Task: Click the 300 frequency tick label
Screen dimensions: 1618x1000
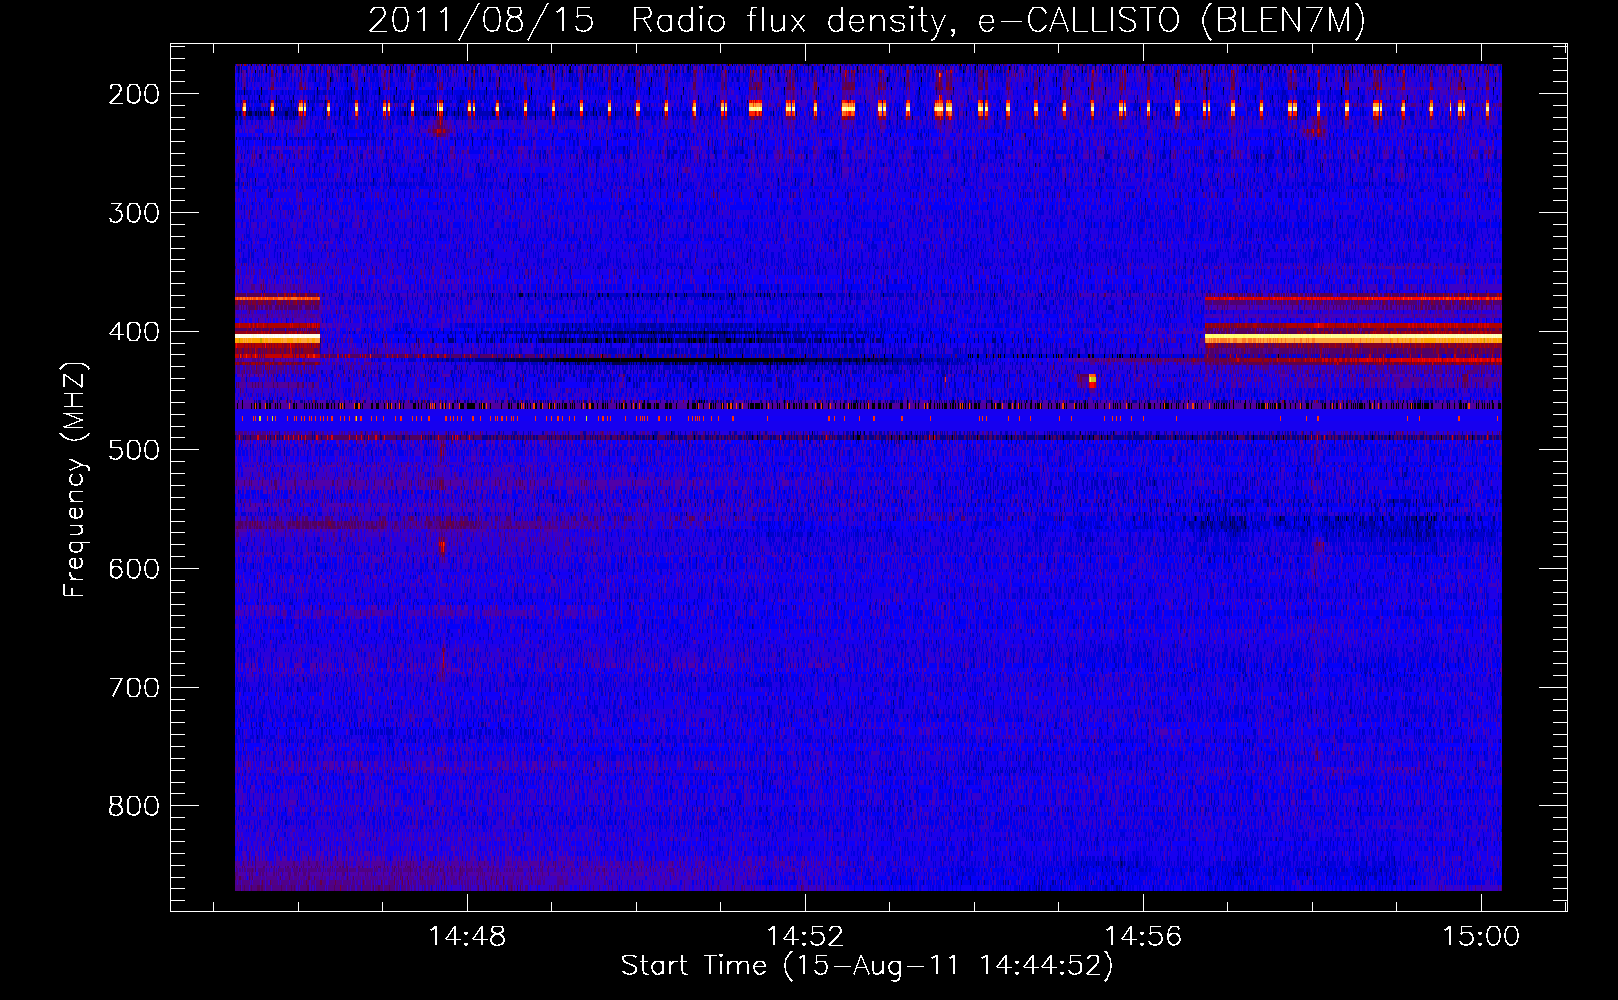Action: (134, 213)
